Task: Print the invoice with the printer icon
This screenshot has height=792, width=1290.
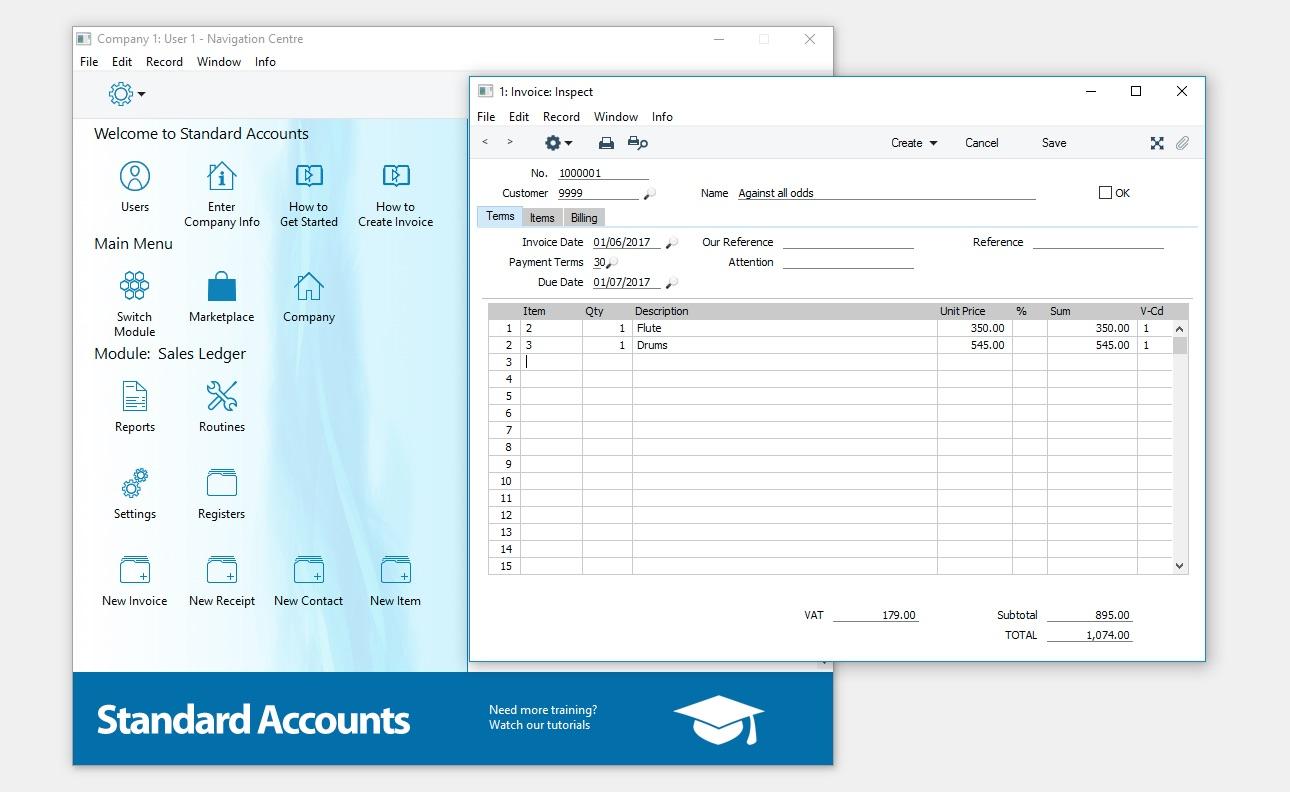Action: (606, 143)
